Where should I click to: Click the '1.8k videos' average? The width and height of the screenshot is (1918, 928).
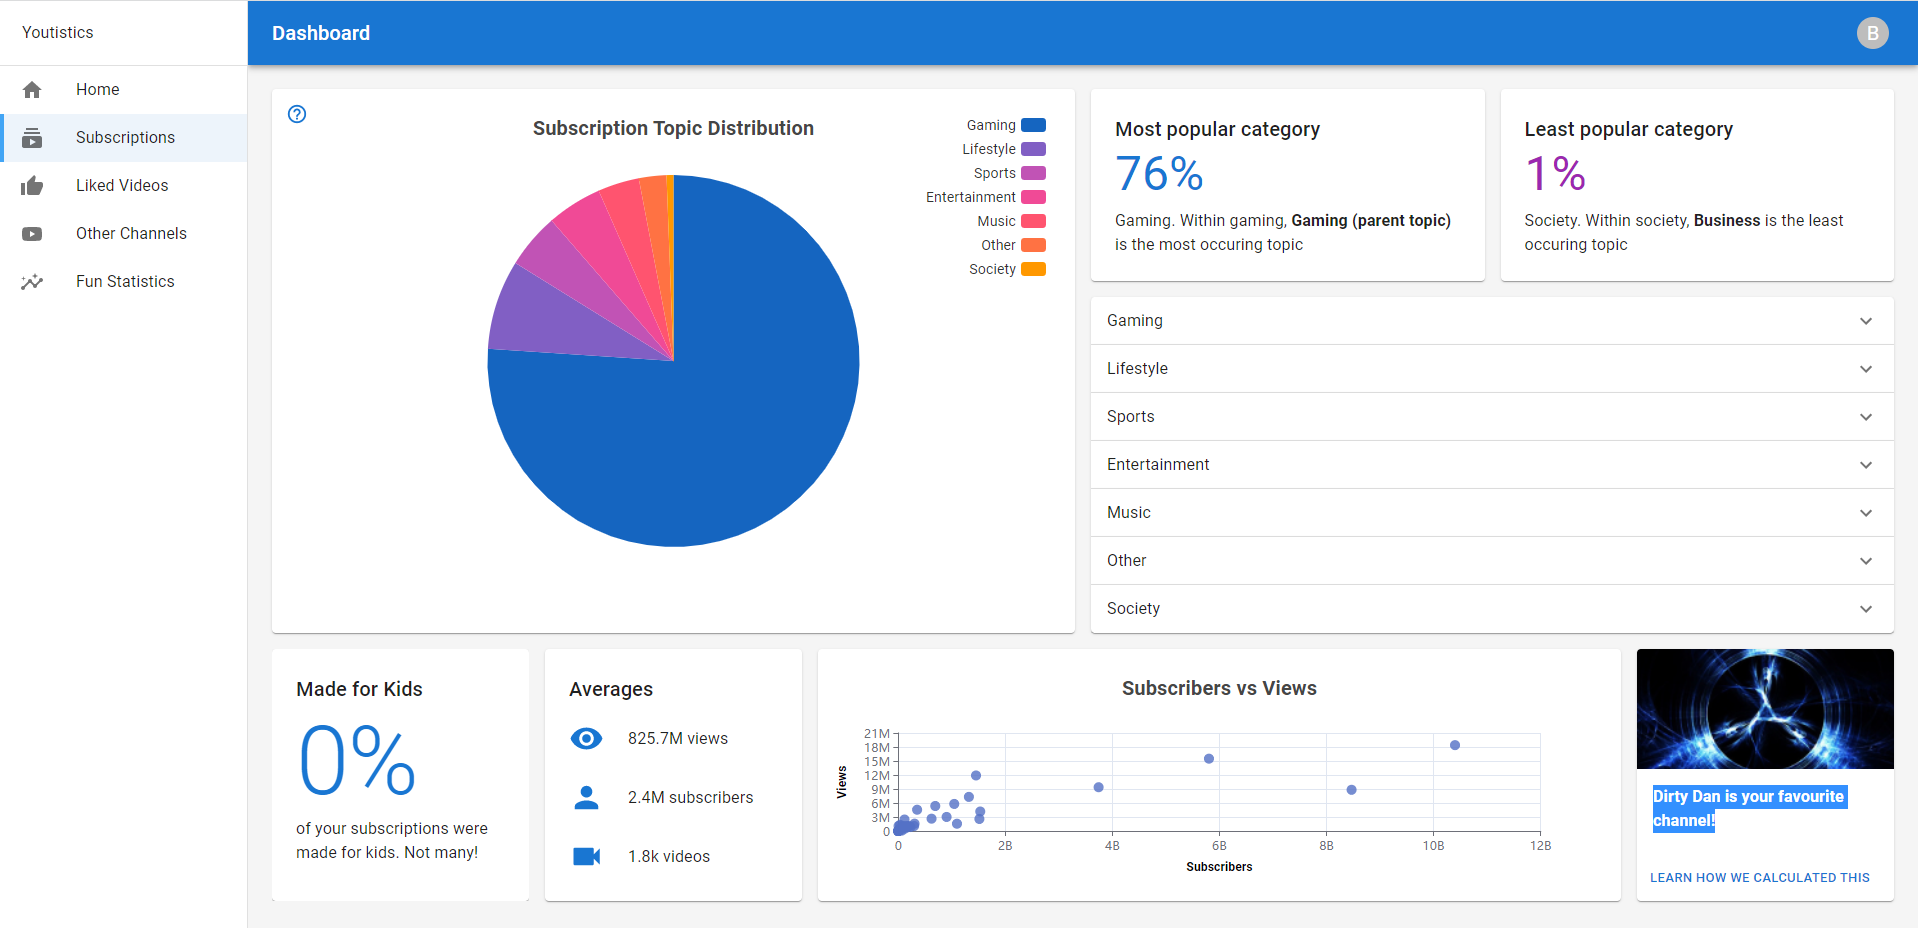pyautogui.click(x=669, y=856)
